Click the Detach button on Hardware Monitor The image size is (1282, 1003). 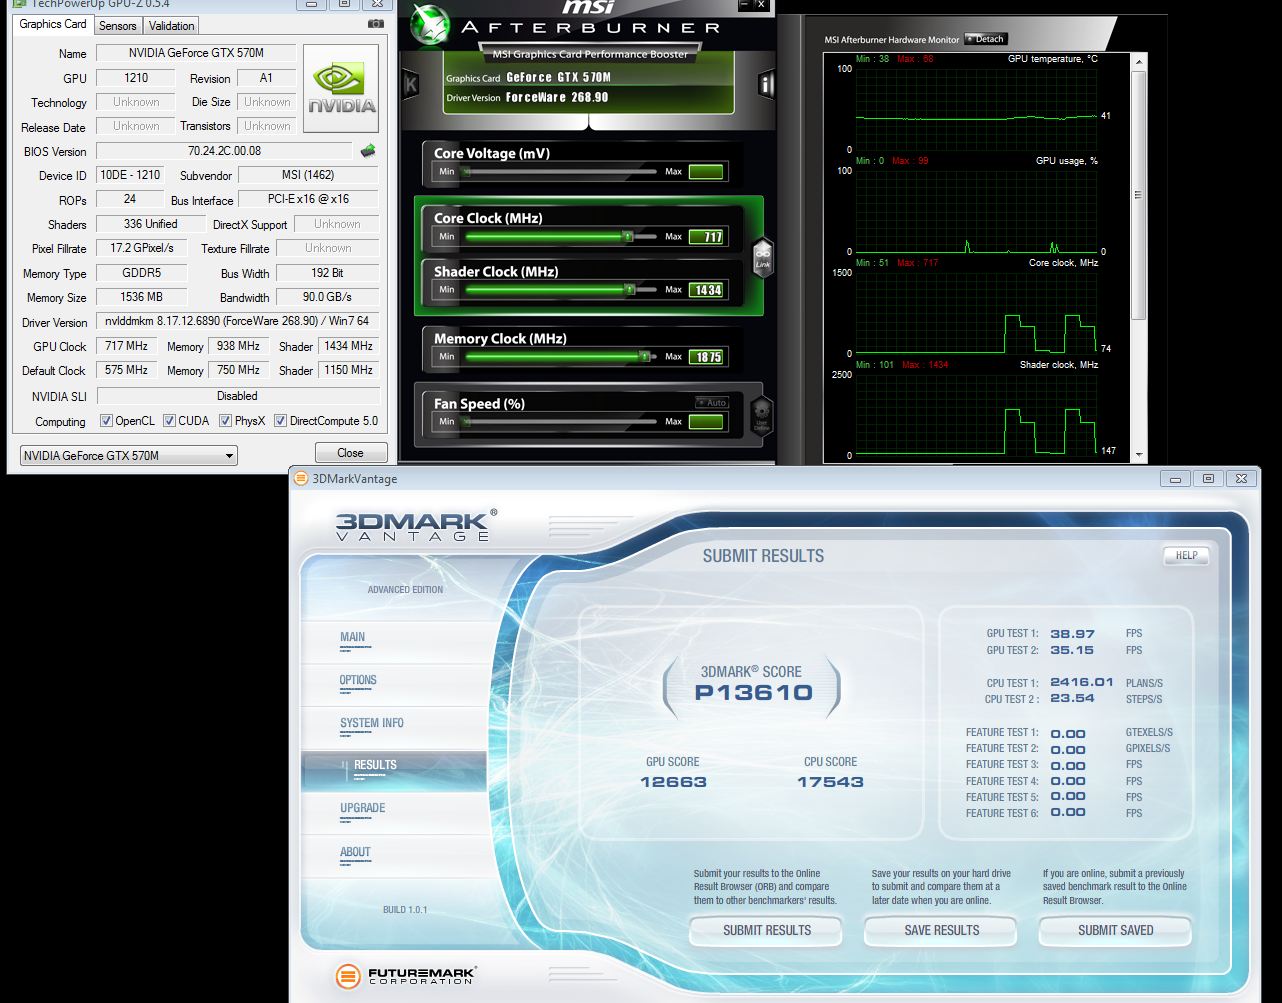click(985, 39)
